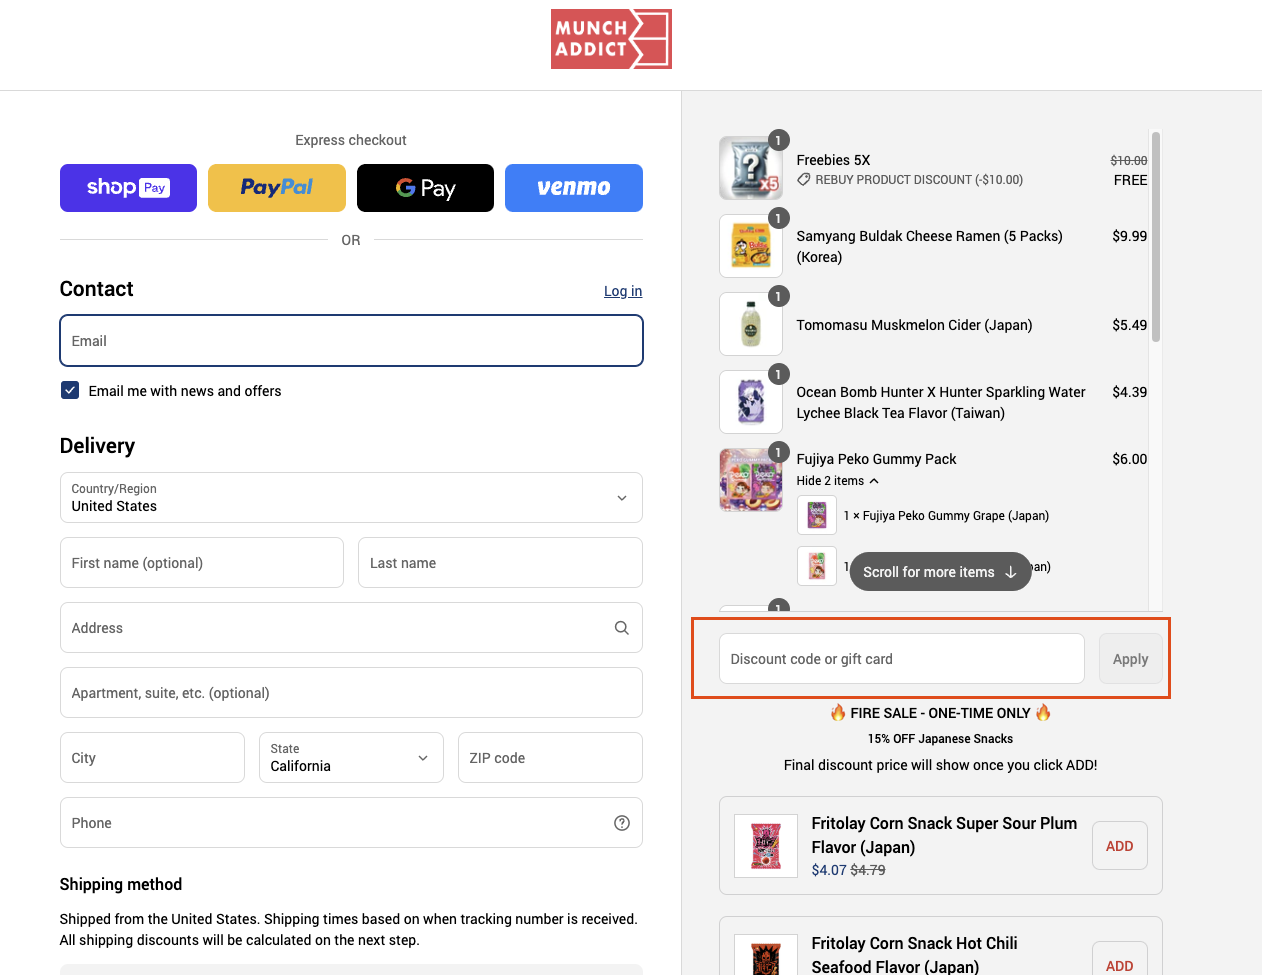Screen dimensions: 1262x975
Task: Focus the First name field
Action: click(202, 563)
